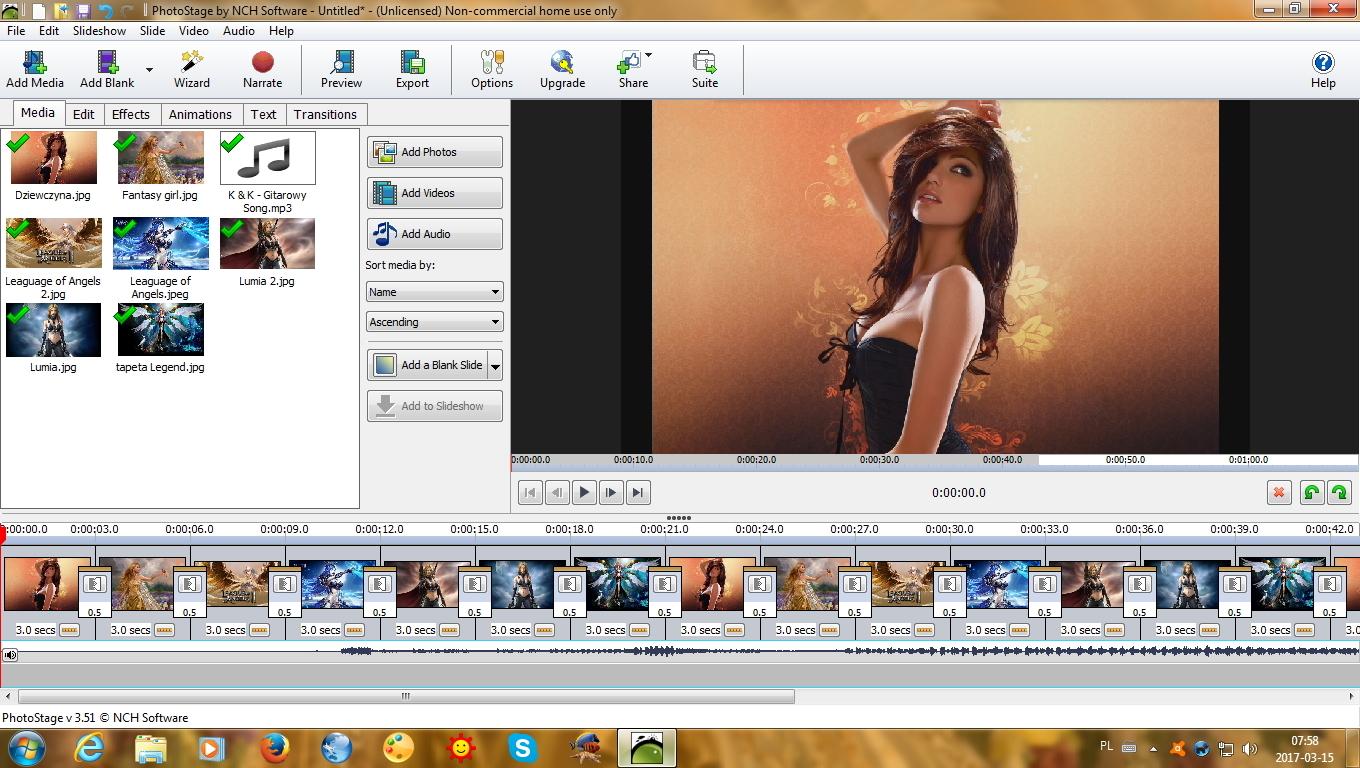Click transition icon at the 0:00:03.0 mark

(94, 584)
